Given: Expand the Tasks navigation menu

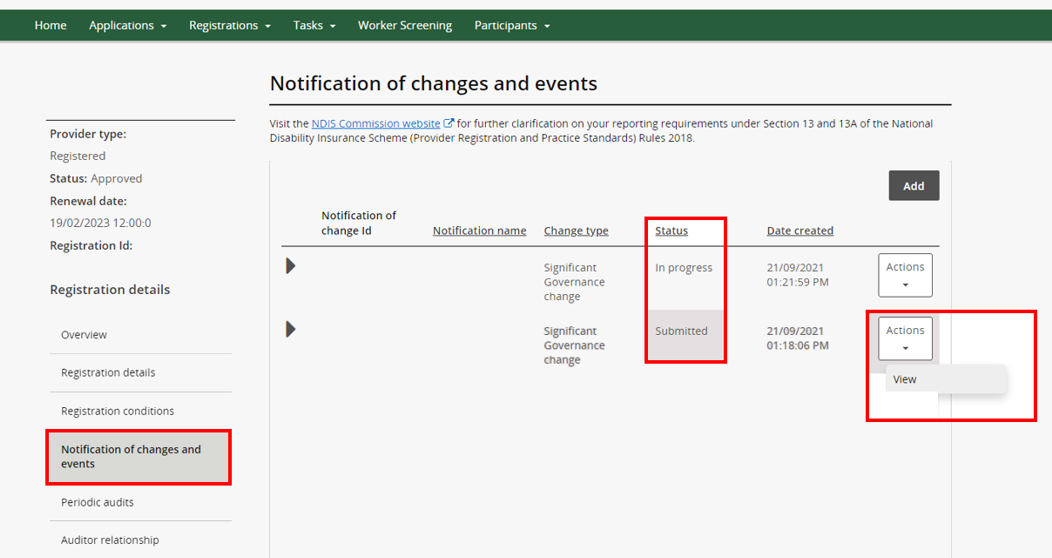Looking at the screenshot, I should click(x=314, y=25).
